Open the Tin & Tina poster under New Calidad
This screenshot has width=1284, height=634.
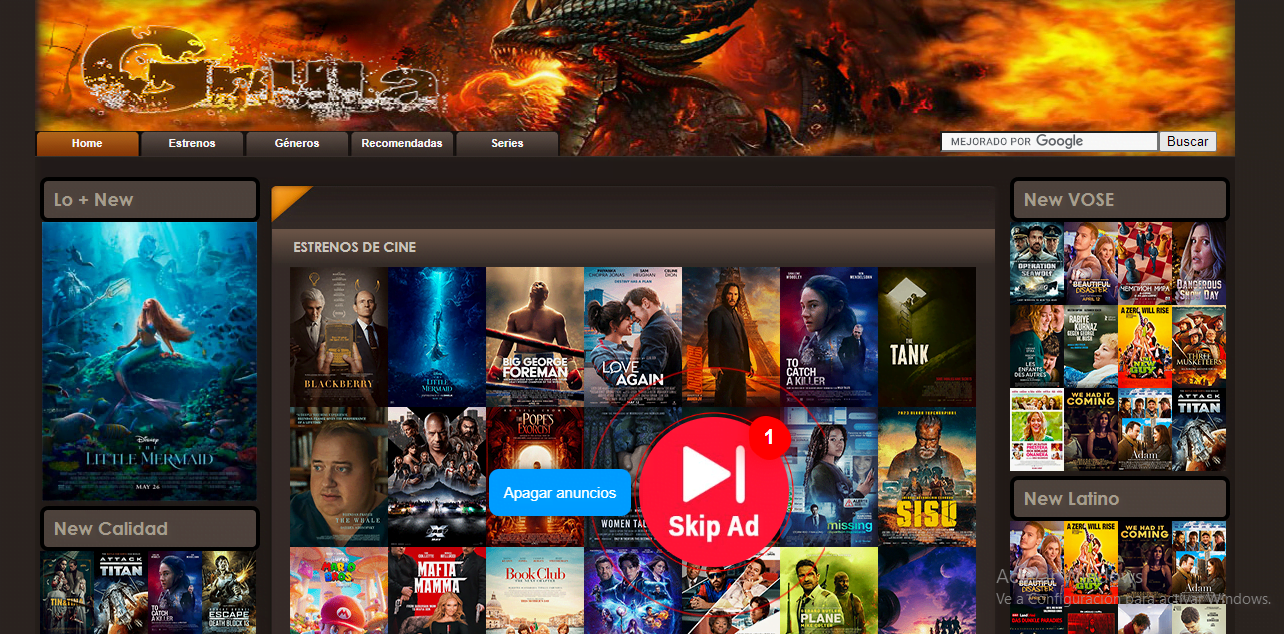coord(68,592)
